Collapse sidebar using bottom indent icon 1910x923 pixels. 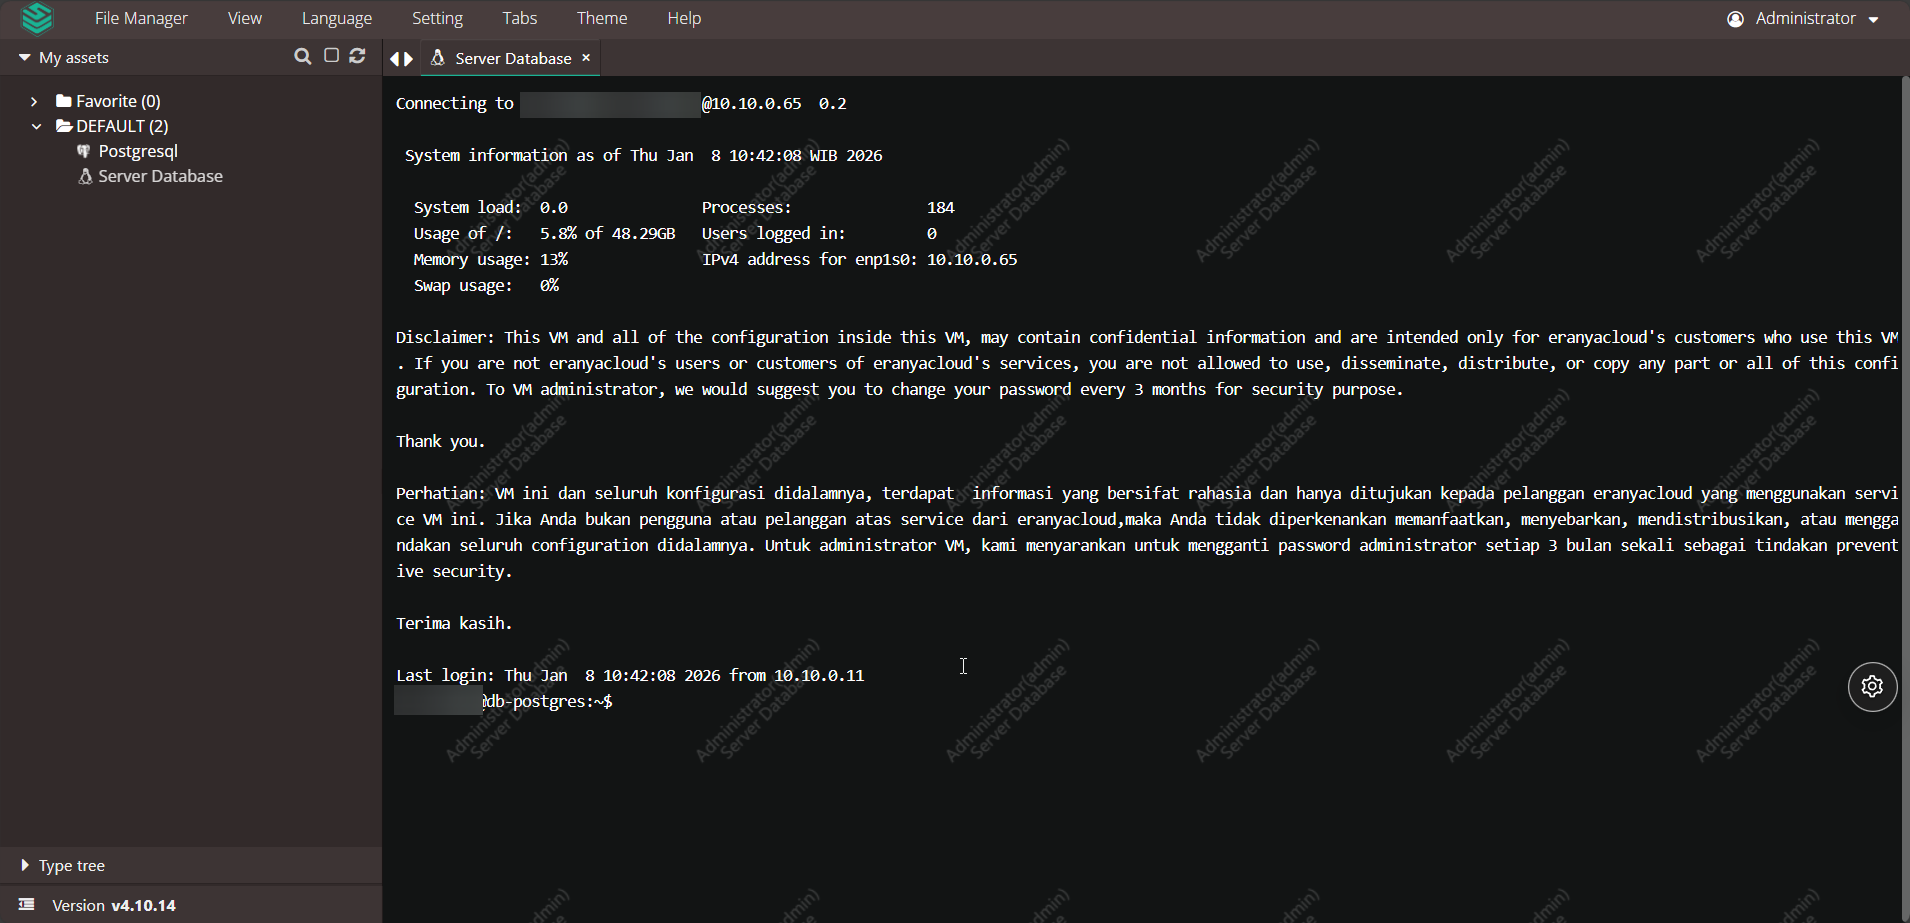(x=26, y=905)
